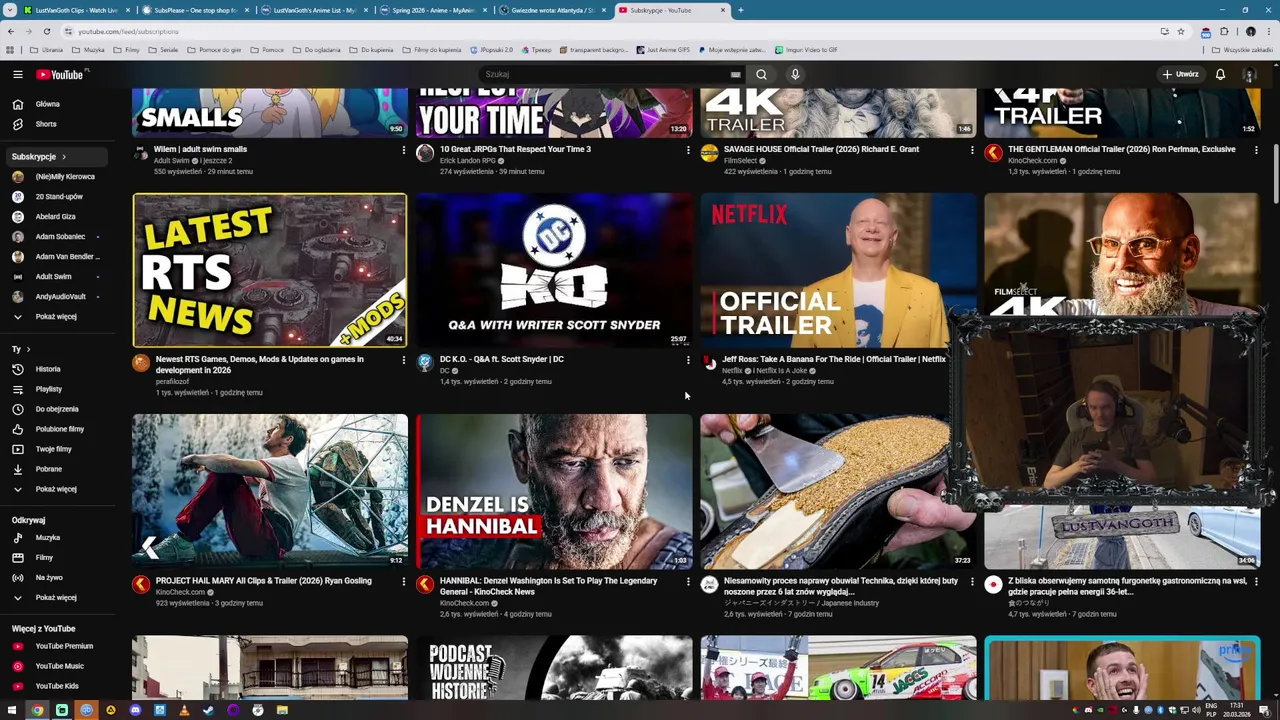This screenshot has width=1280, height=720.
Task: Open more options for Newest RTS Games video
Action: tap(404, 360)
